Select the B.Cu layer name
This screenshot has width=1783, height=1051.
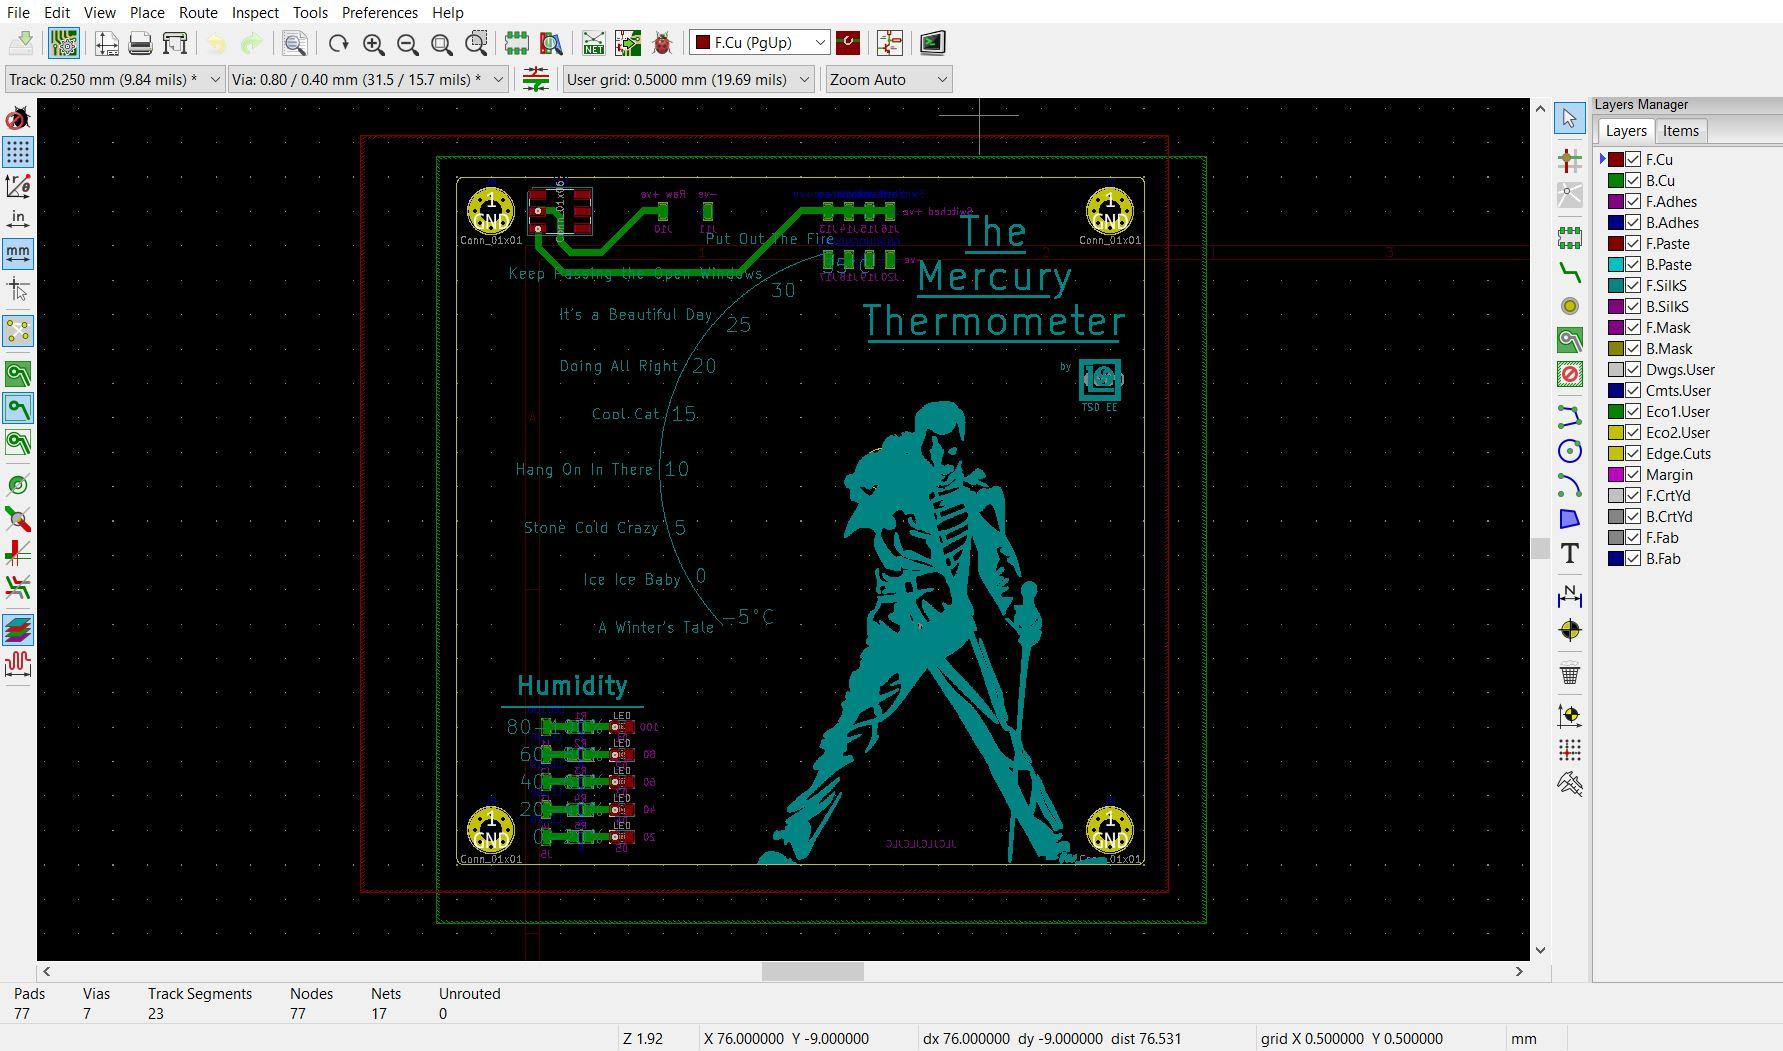(1660, 180)
